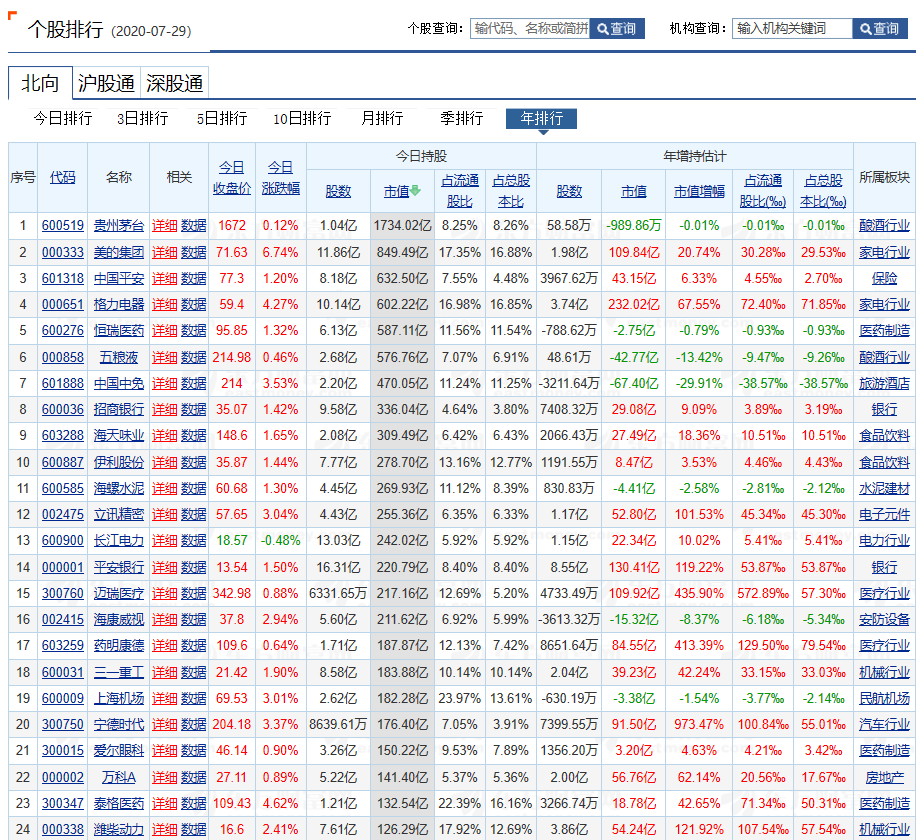Open stock code 600031 link
The height and width of the screenshot is (840, 919).
[63, 672]
